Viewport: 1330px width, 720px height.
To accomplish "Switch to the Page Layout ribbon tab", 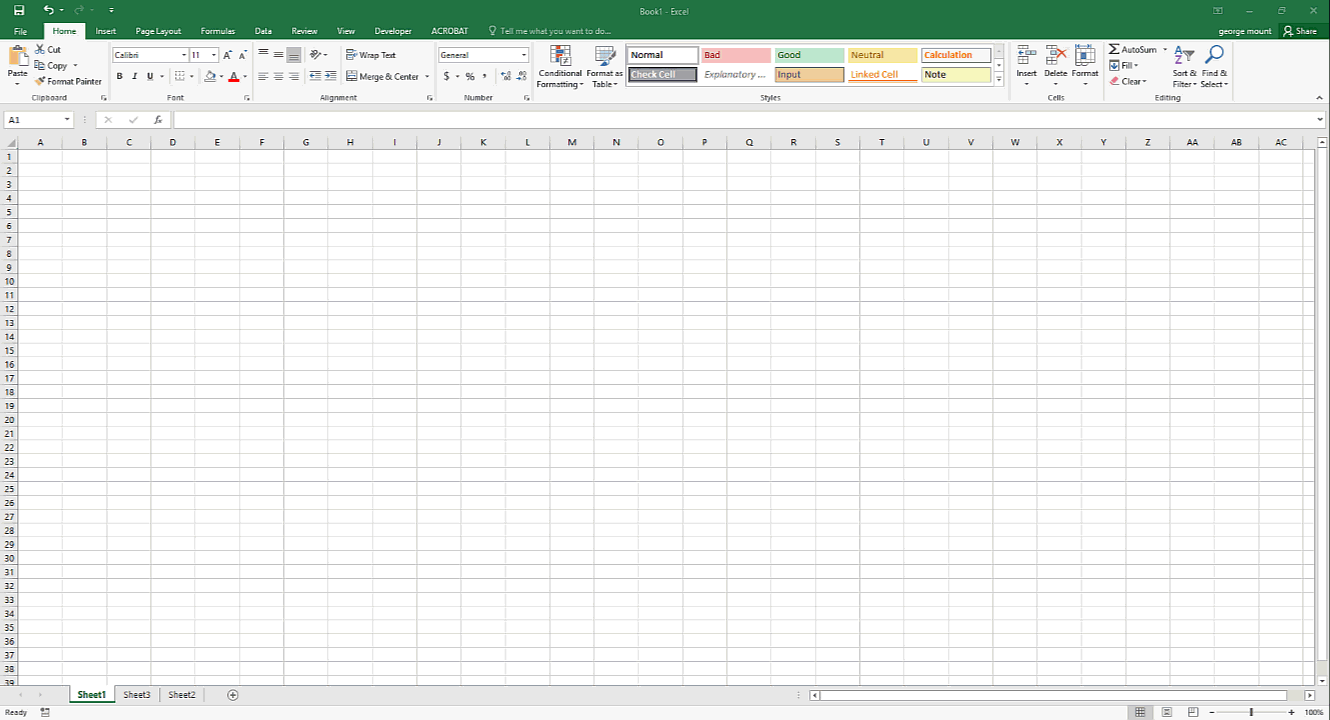I will tap(158, 31).
